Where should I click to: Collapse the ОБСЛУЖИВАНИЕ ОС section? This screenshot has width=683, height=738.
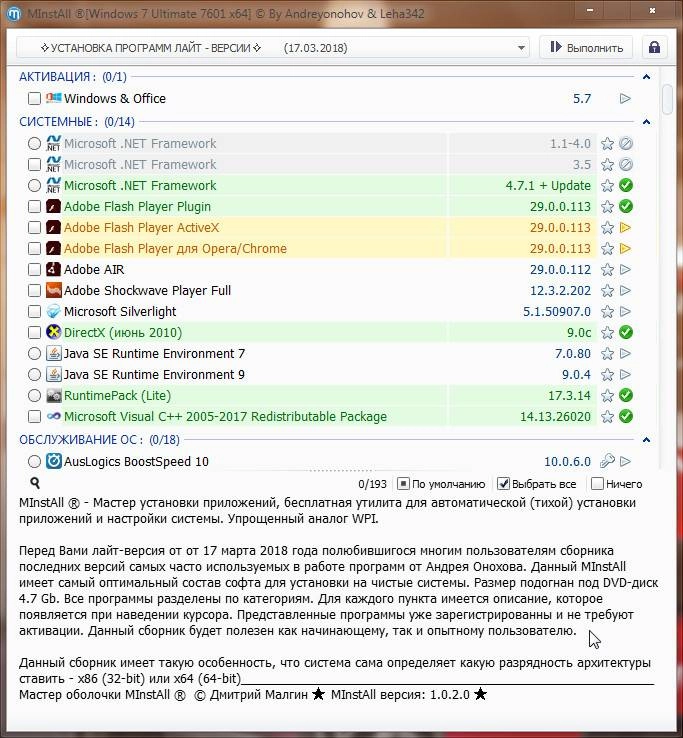(647, 440)
